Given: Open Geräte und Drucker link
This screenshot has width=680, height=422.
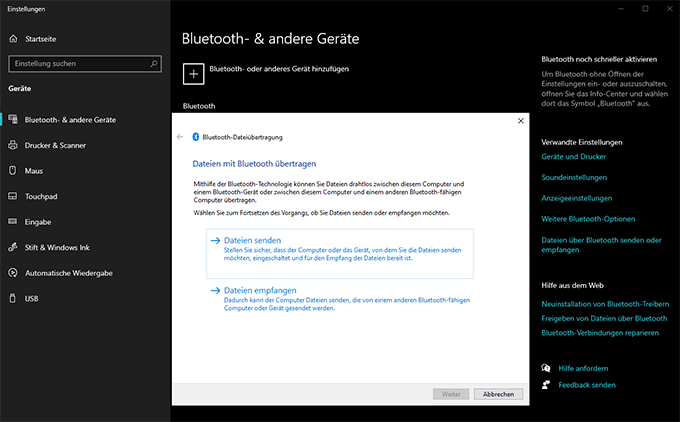Looking at the screenshot, I should click(573, 157).
